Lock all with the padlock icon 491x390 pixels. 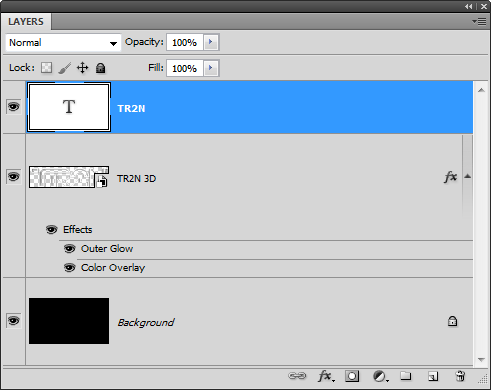pyautogui.click(x=100, y=68)
